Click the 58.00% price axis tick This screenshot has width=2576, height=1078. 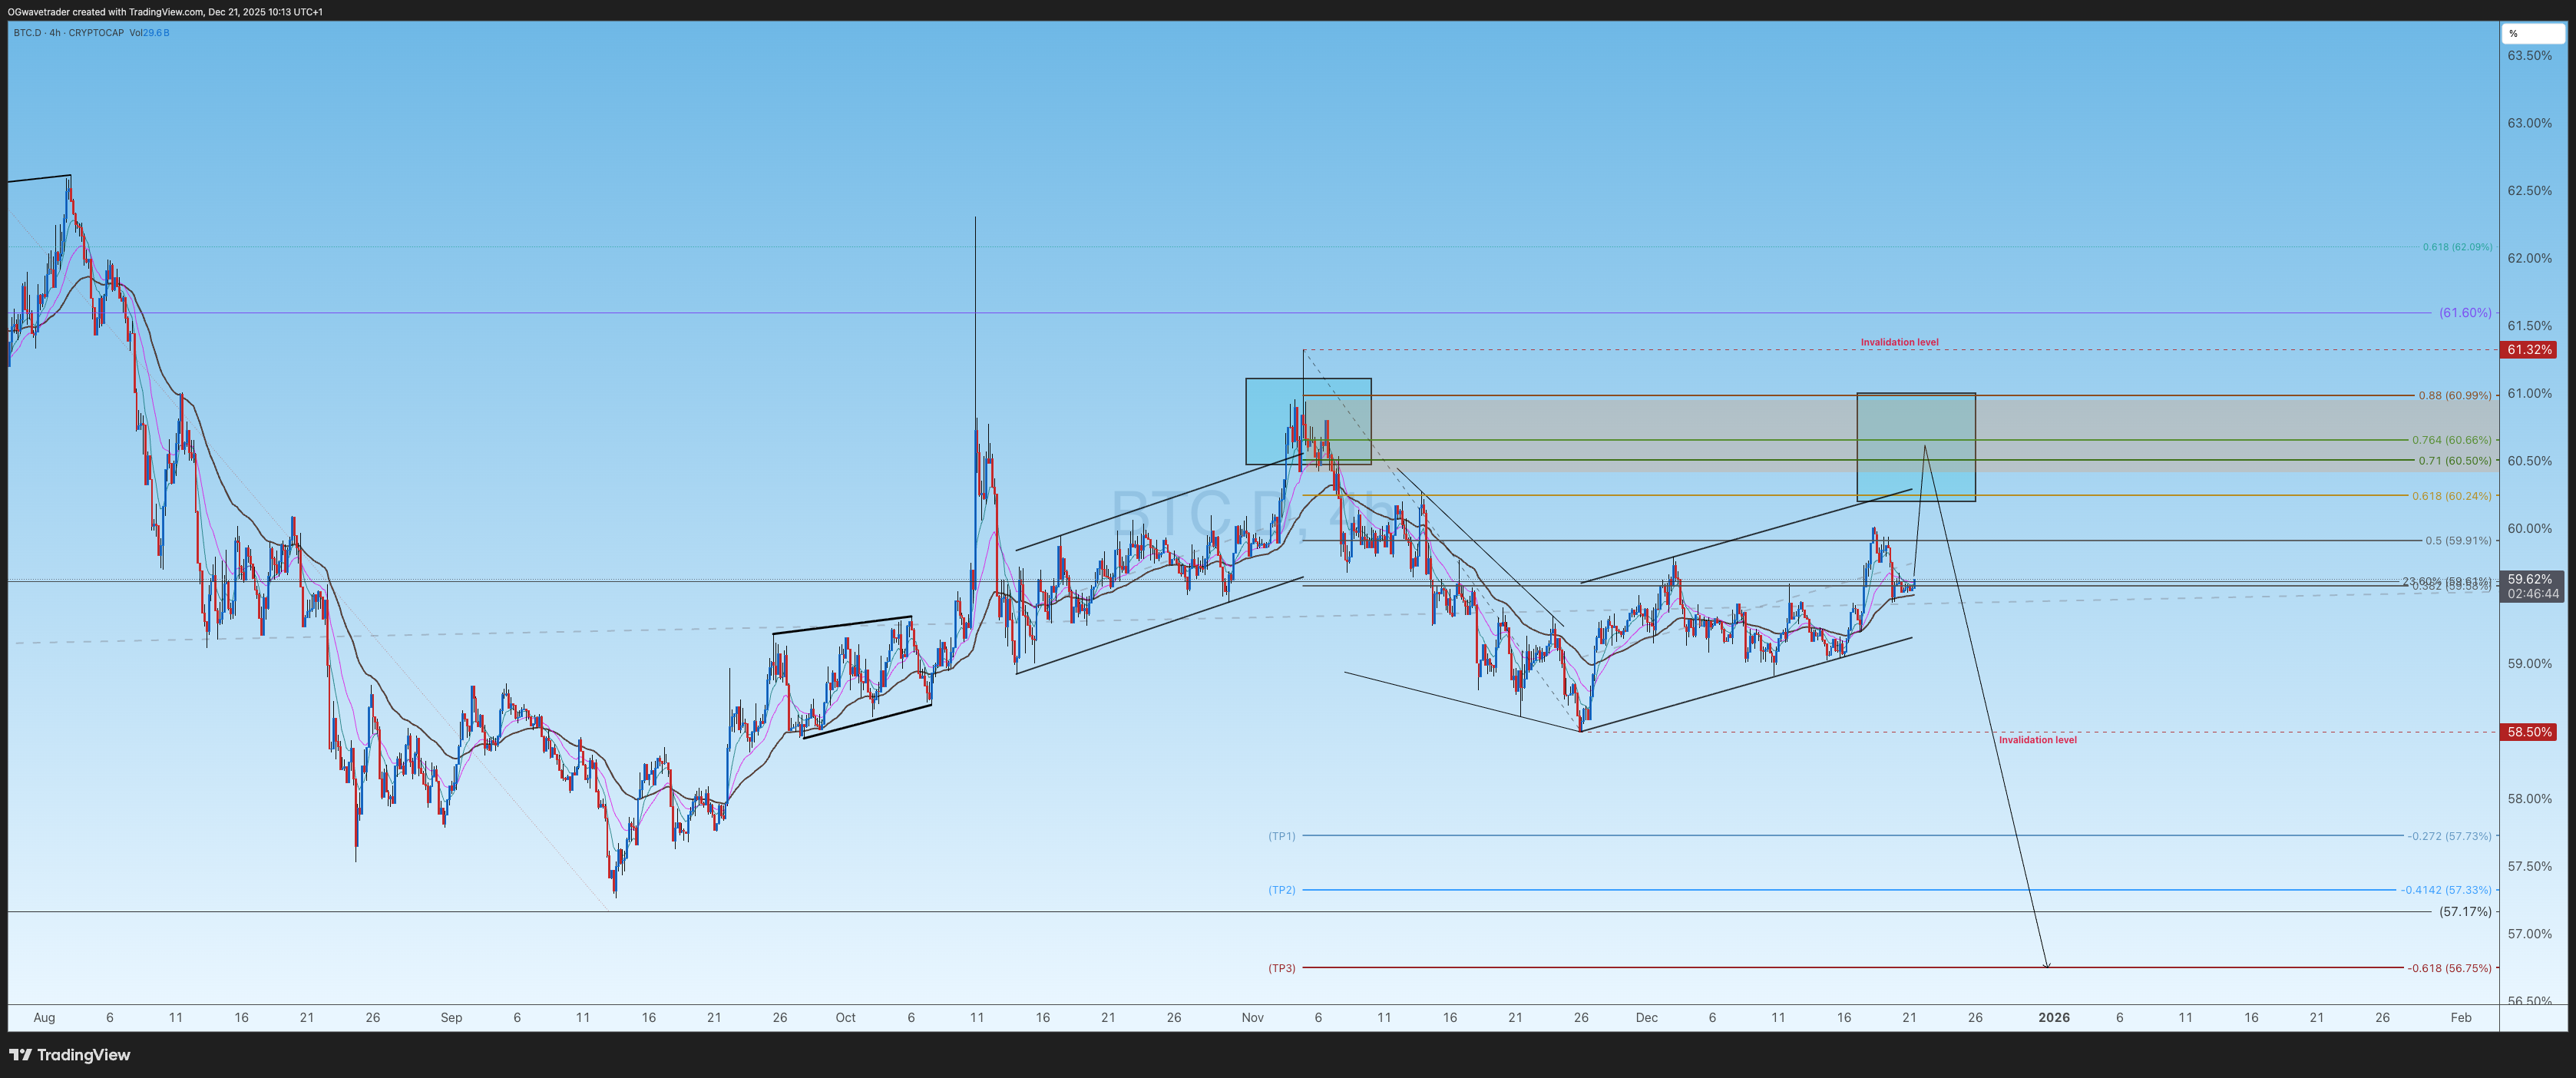point(2529,799)
